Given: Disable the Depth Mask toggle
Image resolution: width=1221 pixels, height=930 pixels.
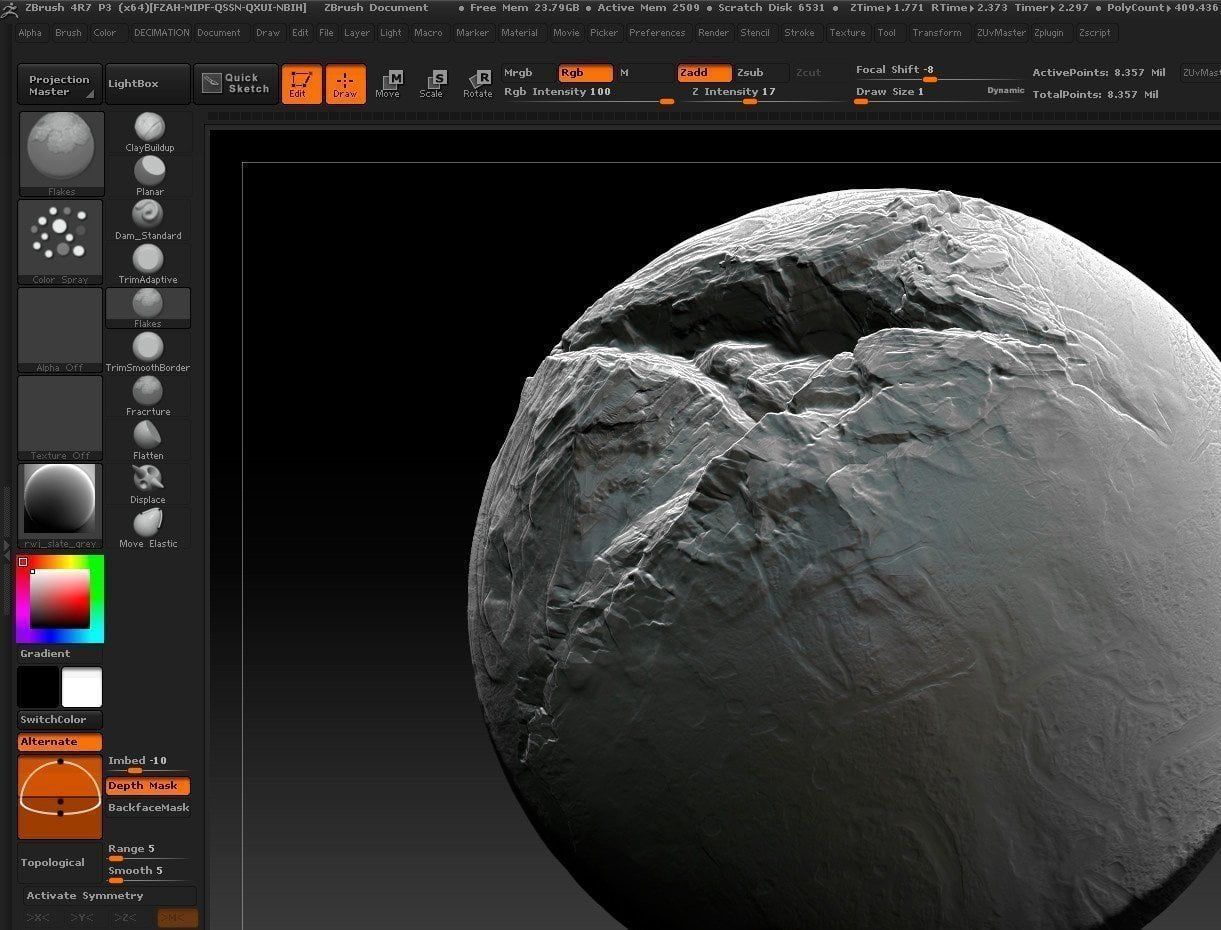Looking at the screenshot, I should [x=147, y=786].
